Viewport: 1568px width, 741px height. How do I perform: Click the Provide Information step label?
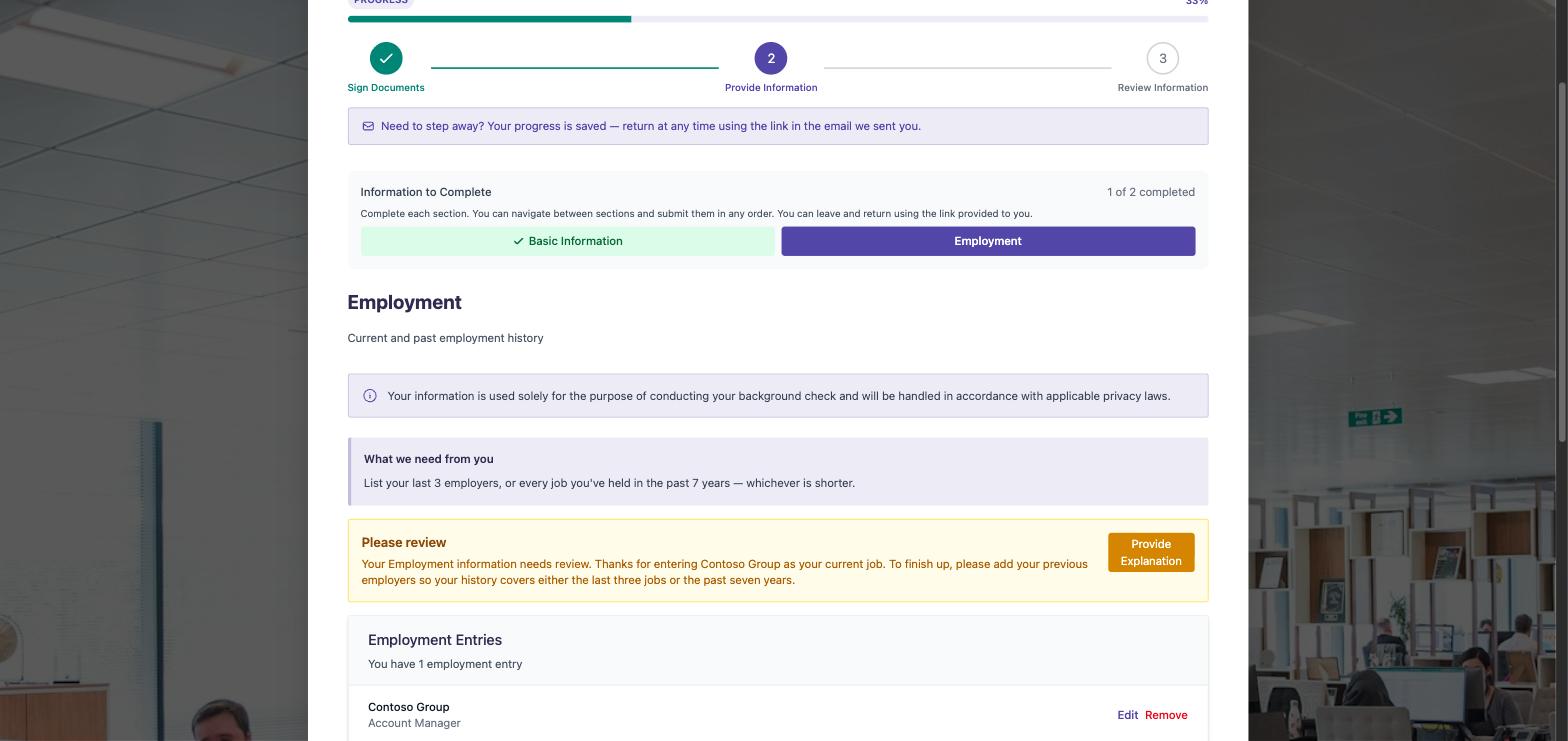[771, 88]
